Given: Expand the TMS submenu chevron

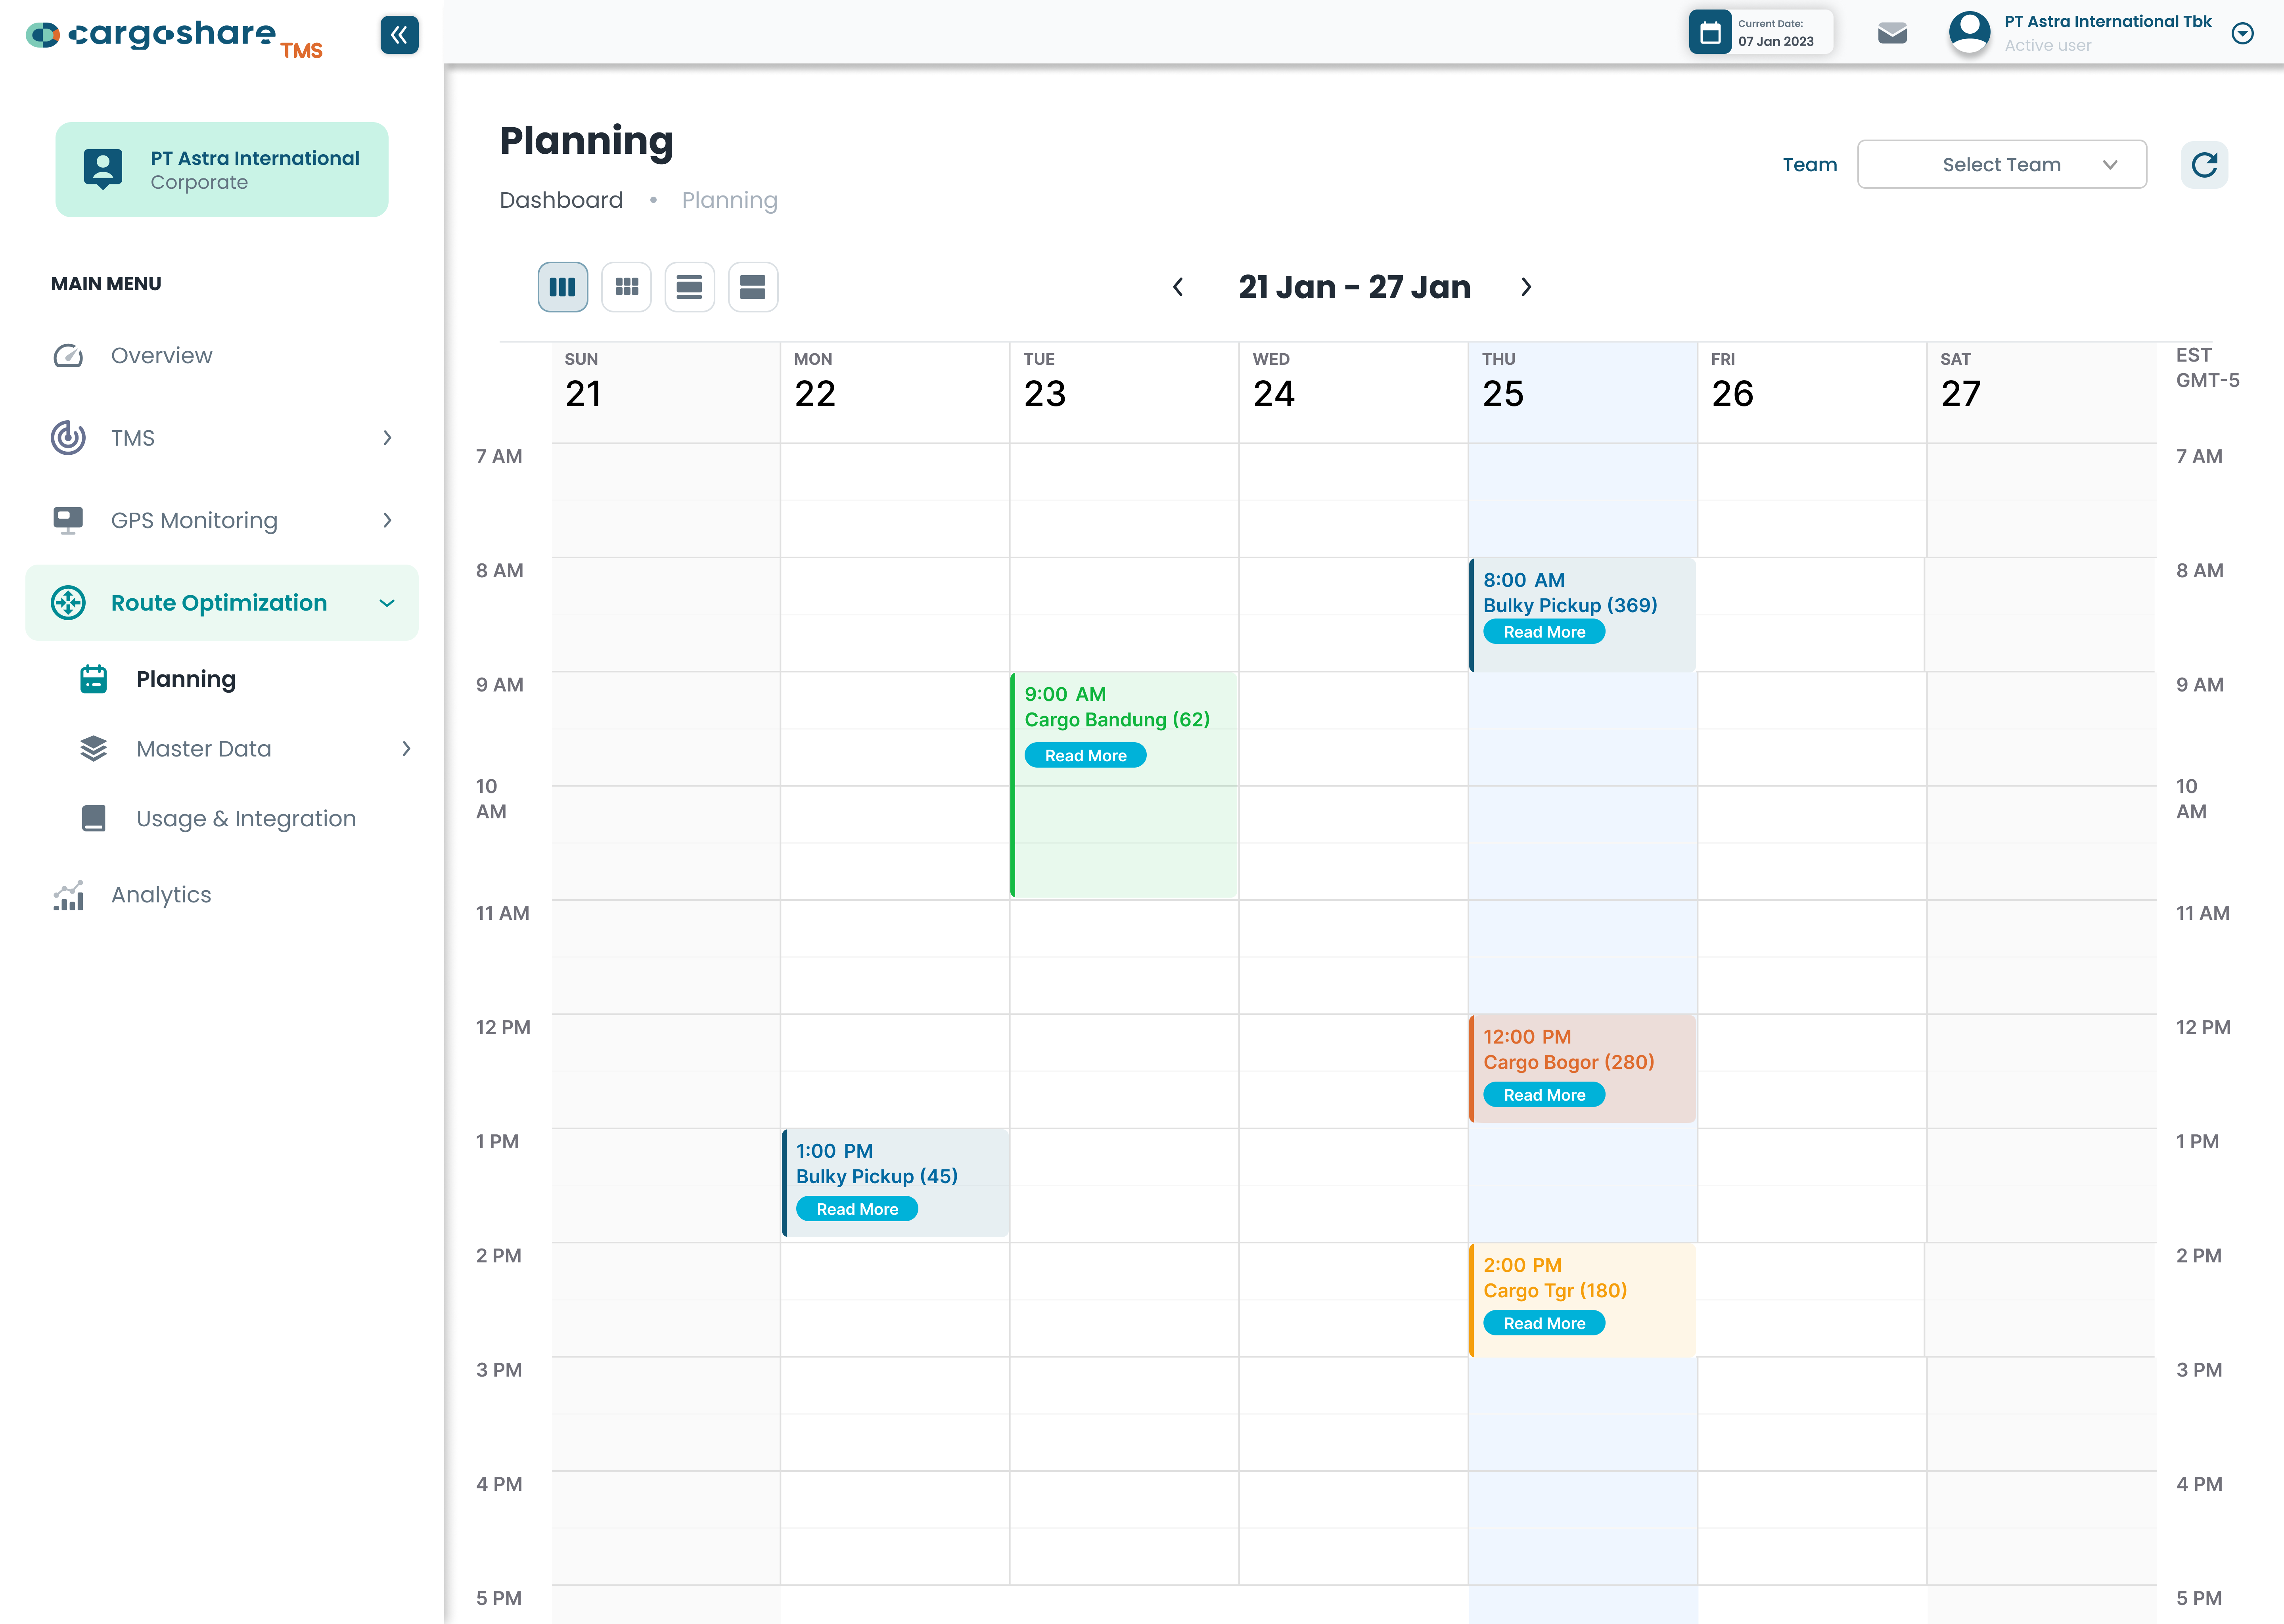Looking at the screenshot, I should [387, 438].
